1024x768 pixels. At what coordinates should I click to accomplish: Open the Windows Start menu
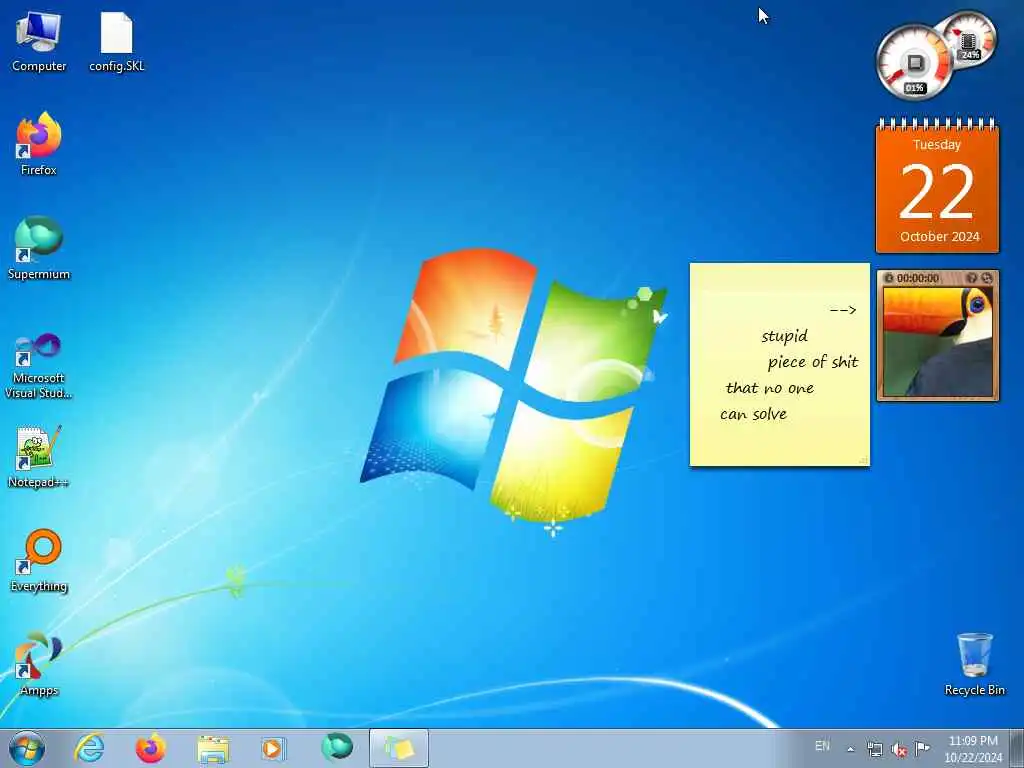(27, 748)
